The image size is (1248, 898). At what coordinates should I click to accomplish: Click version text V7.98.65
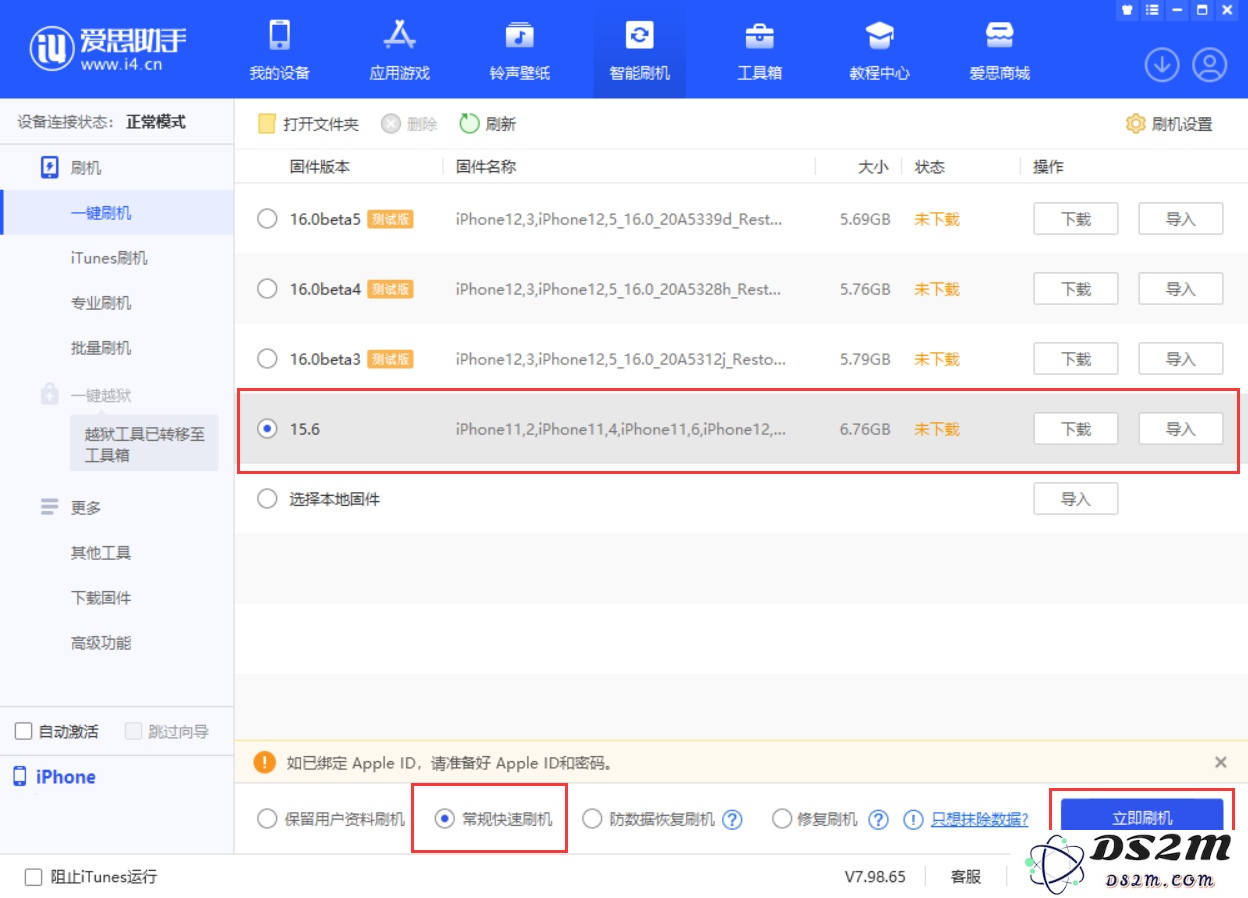tap(875, 877)
